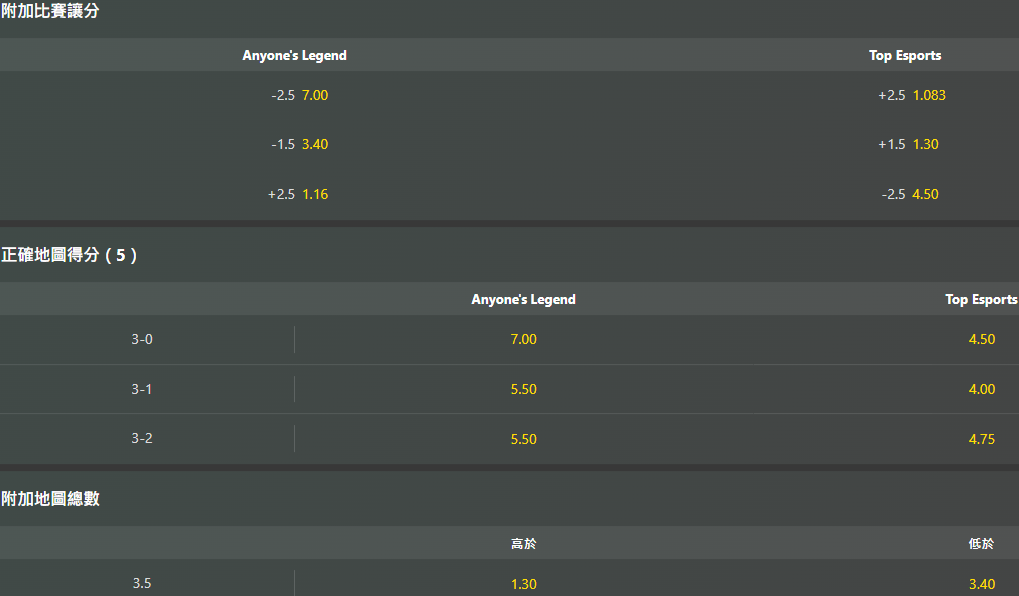The height and width of the screenshot is (596, 1019).
Task: Choose Top Esports +1.5 at 1.30
Action: pyautogui.click(x=908, y=144)
